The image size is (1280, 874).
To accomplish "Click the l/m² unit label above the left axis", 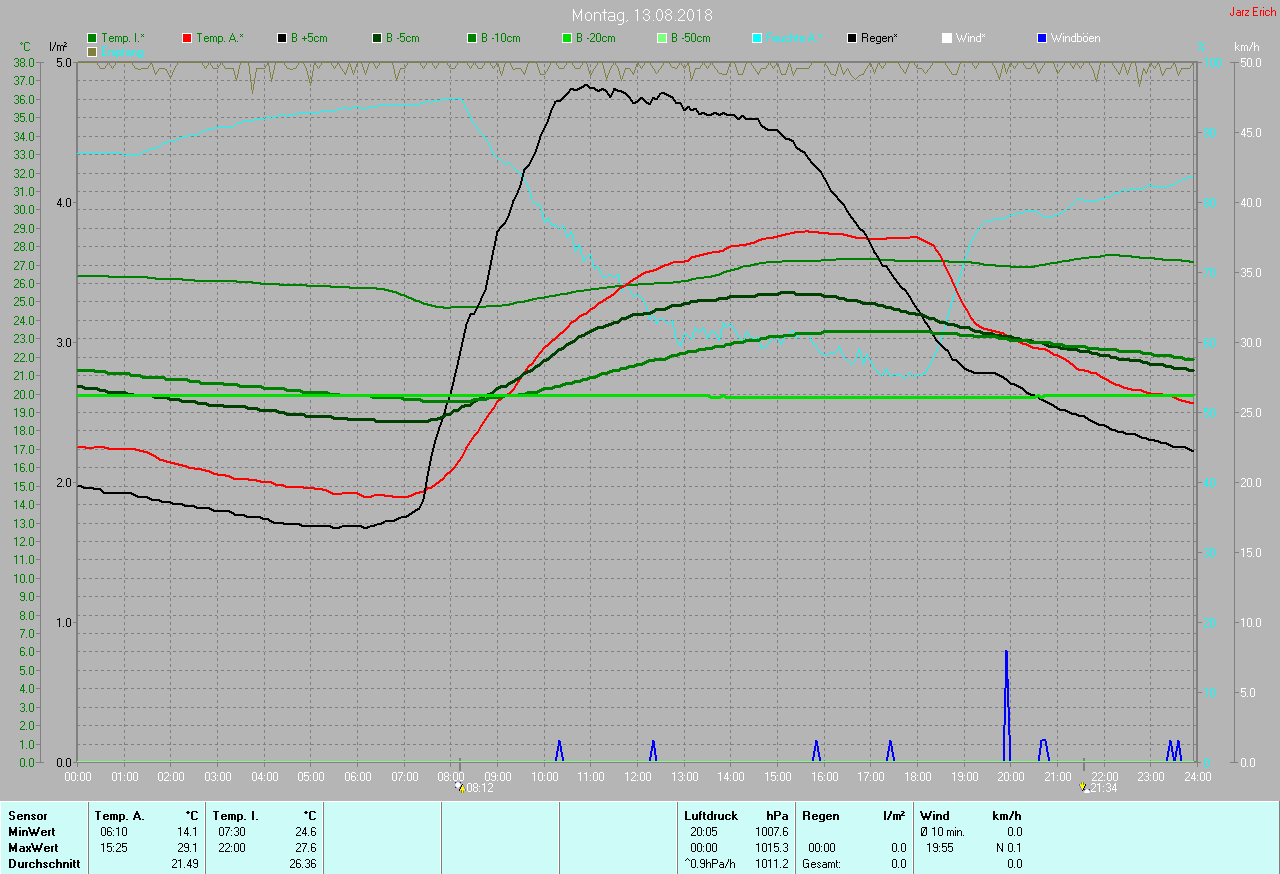I will click(x=58, y=47).
